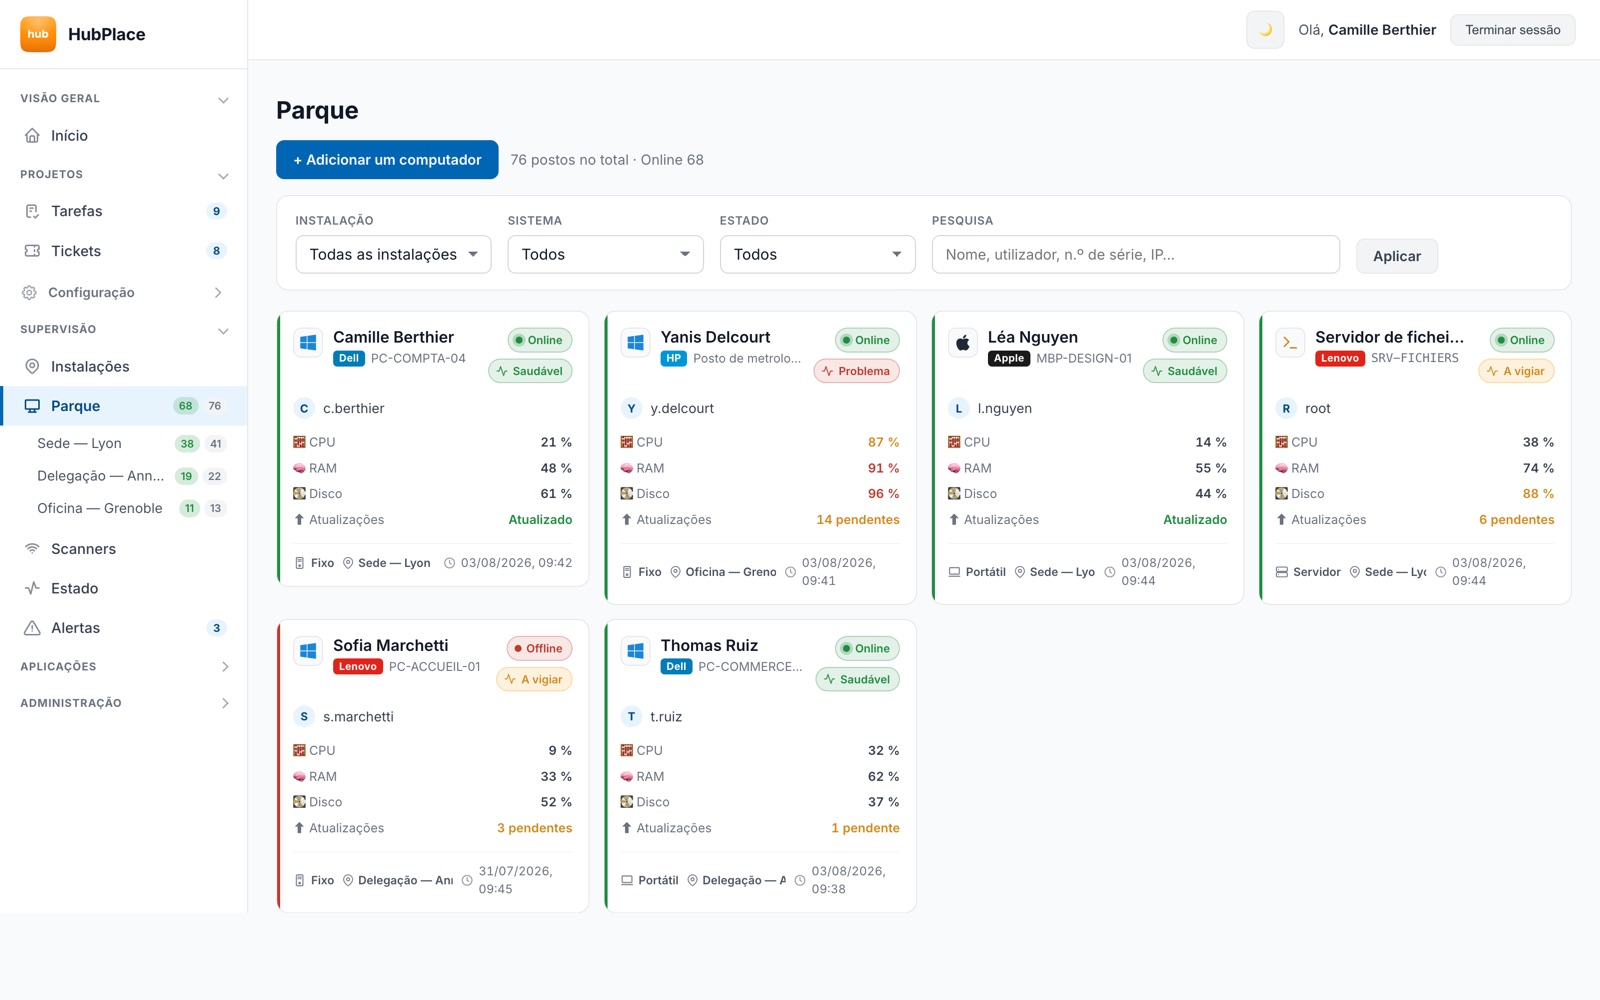Click the y.delcourt avatar circle
The width and height of the screenshot is (1600, 1000).
(x=631, y=408)
